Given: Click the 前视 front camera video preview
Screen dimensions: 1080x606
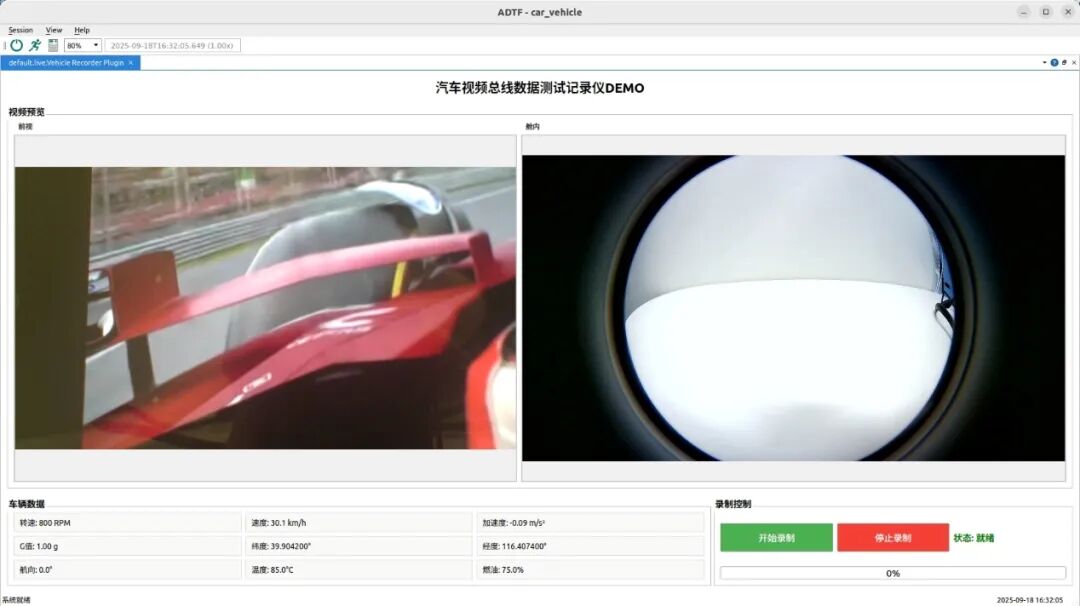Looking at the screenshot, I should tap(265, 308).
